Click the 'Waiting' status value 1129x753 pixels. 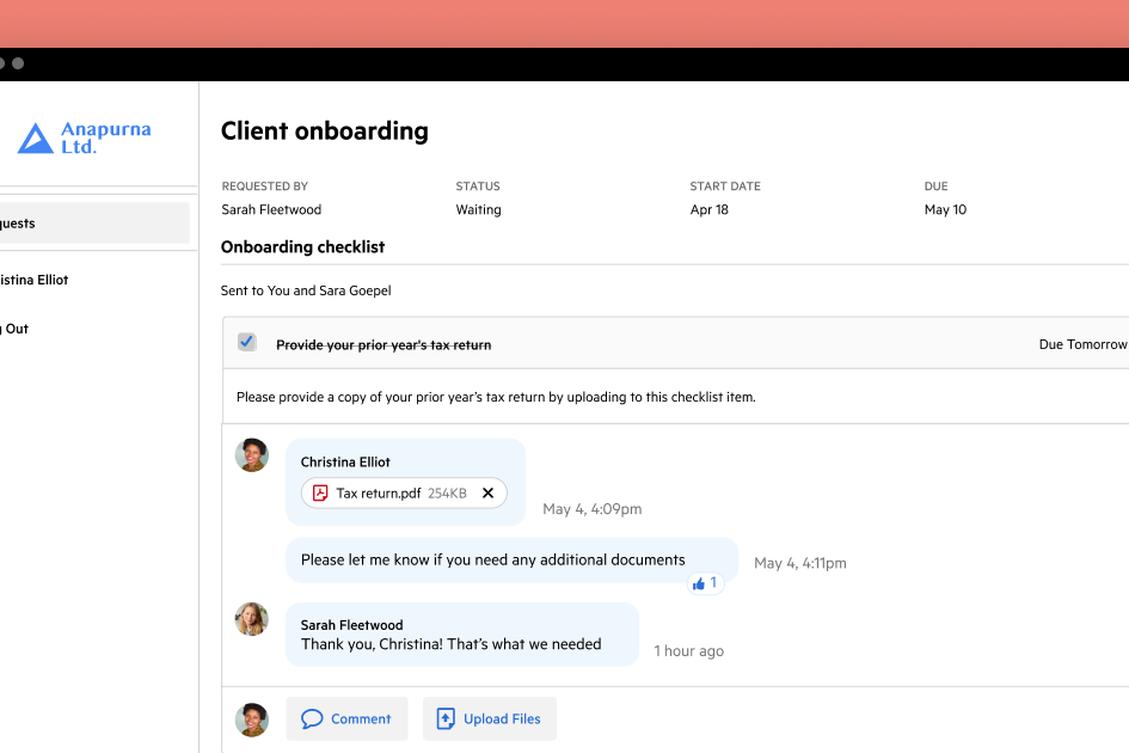coord(479,209)
